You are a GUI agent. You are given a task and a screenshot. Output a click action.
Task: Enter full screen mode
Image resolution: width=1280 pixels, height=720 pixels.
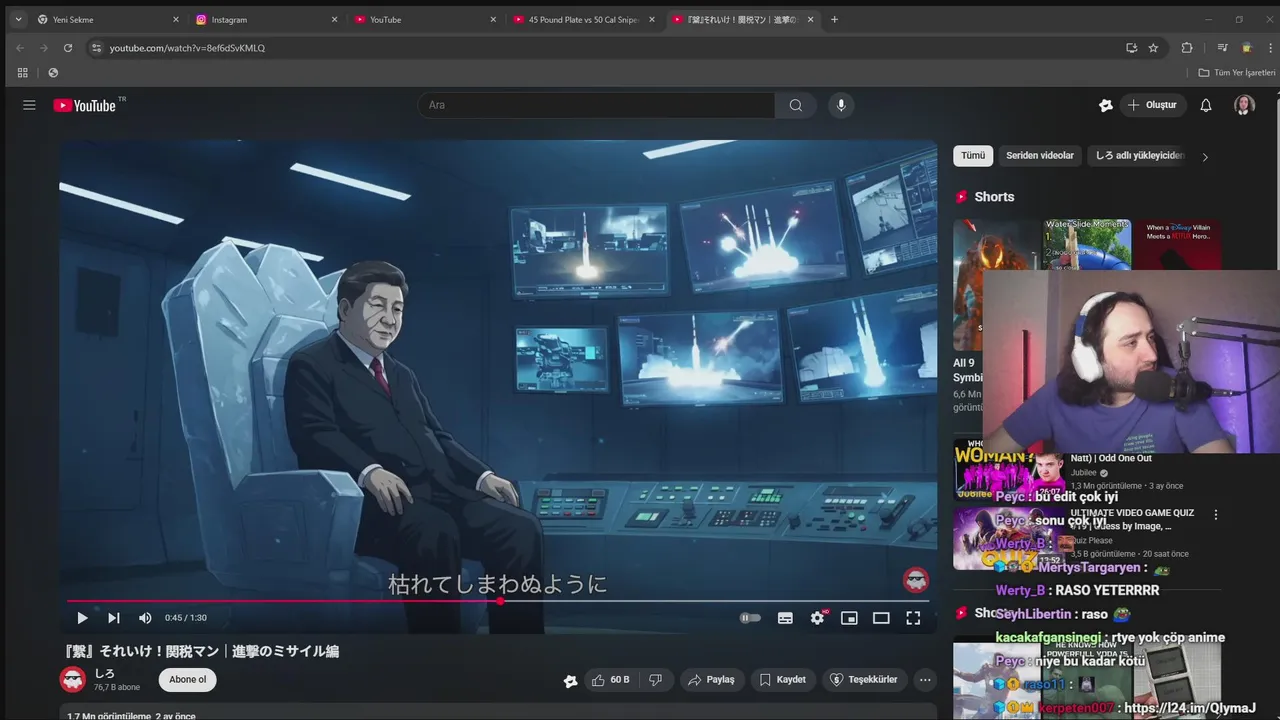(x=913, y=618)
